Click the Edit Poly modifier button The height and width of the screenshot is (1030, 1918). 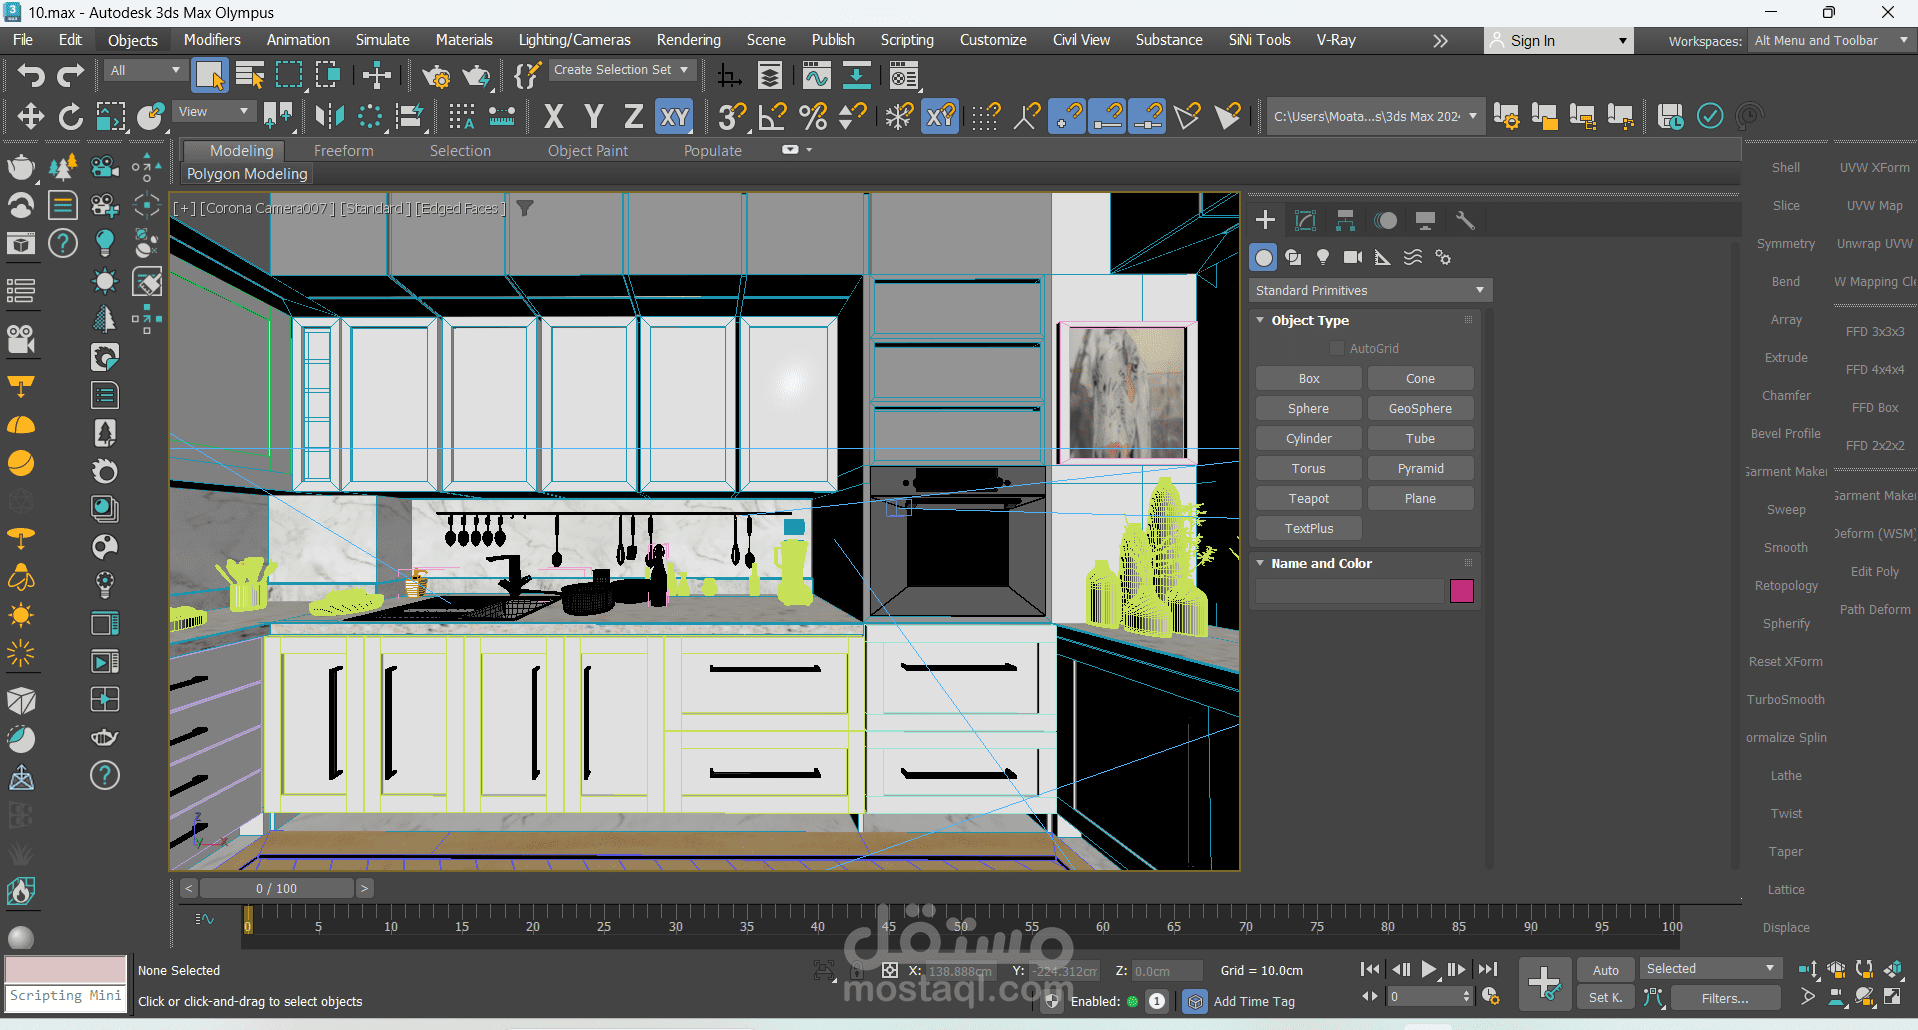(x=1874, y=572)
